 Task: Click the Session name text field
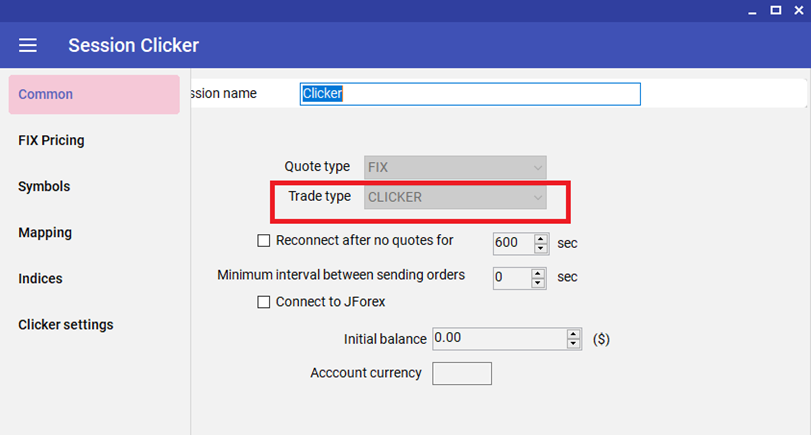(x=470, y=94)
